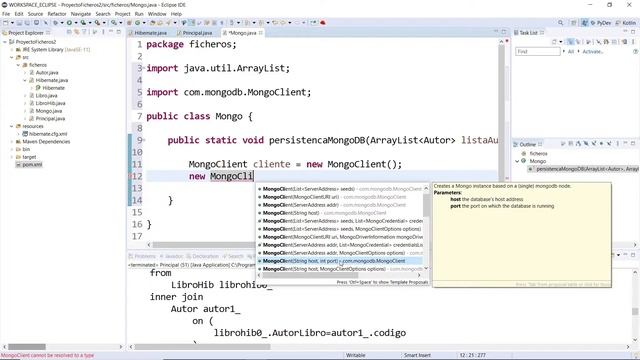Screen dimensions: 640x360
Task: Click the green Run button in toolbar
Action: (69, 23)
